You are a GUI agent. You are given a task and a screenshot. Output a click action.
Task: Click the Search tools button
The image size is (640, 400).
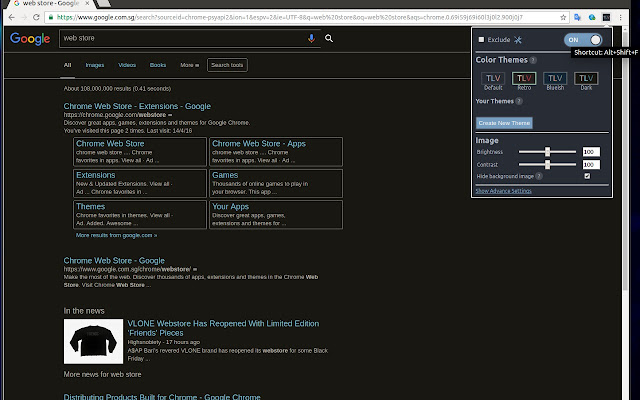click(227, 65)
